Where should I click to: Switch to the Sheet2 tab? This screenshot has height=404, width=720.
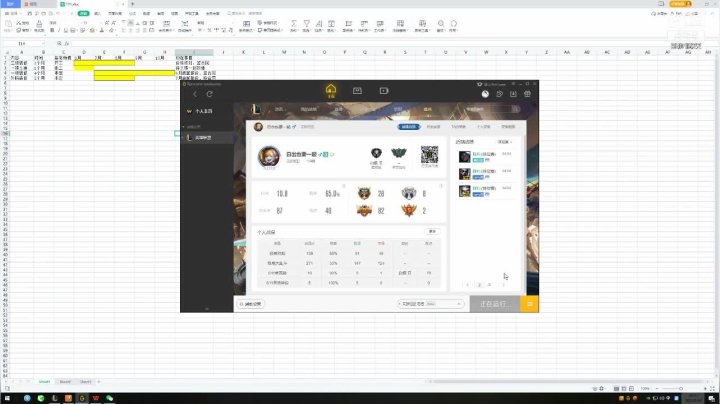coord(65,382)
